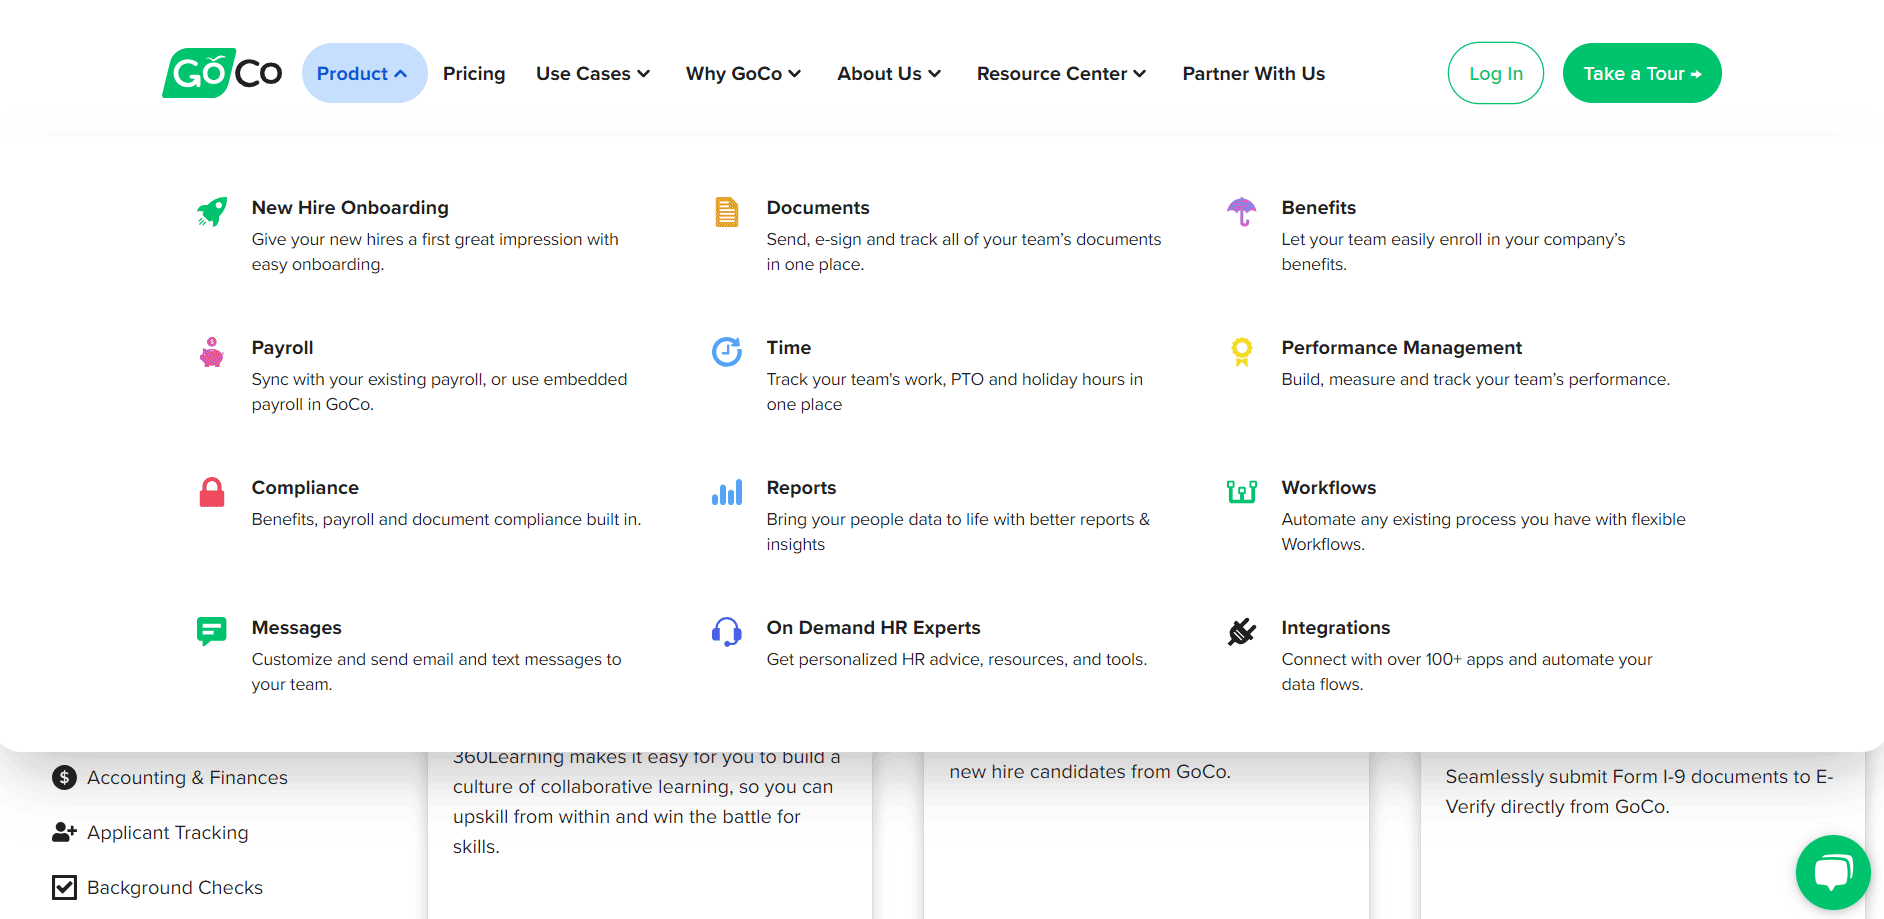Open On Demand HR Experts link
The width and height of the screenshot is (1884, 919).
[x=873, y=627]
